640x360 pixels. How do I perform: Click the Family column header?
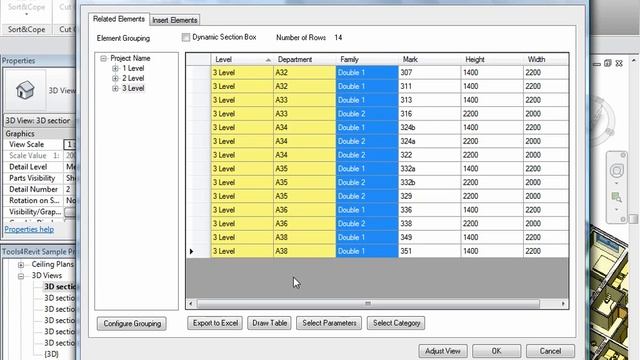[367, 60]
